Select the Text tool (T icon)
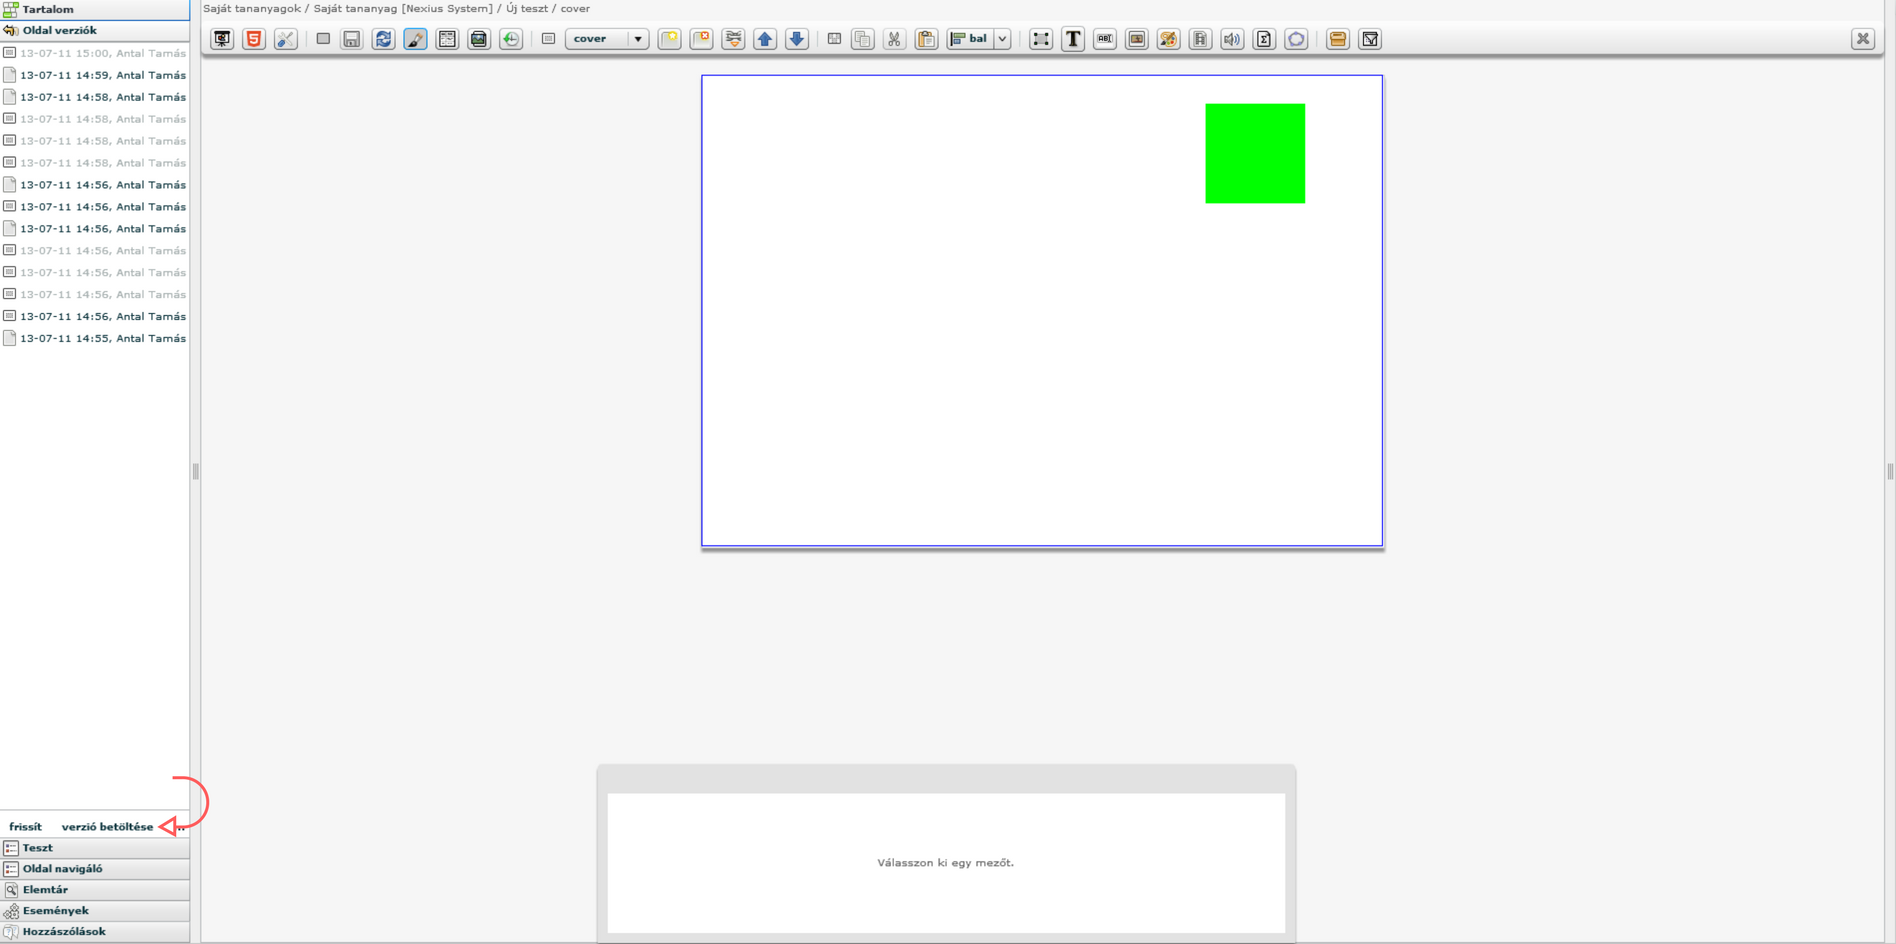1896x944 pixels. 1073,39
